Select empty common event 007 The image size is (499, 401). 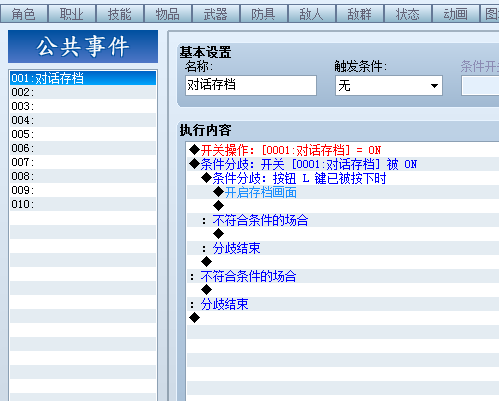click(83, 162)
